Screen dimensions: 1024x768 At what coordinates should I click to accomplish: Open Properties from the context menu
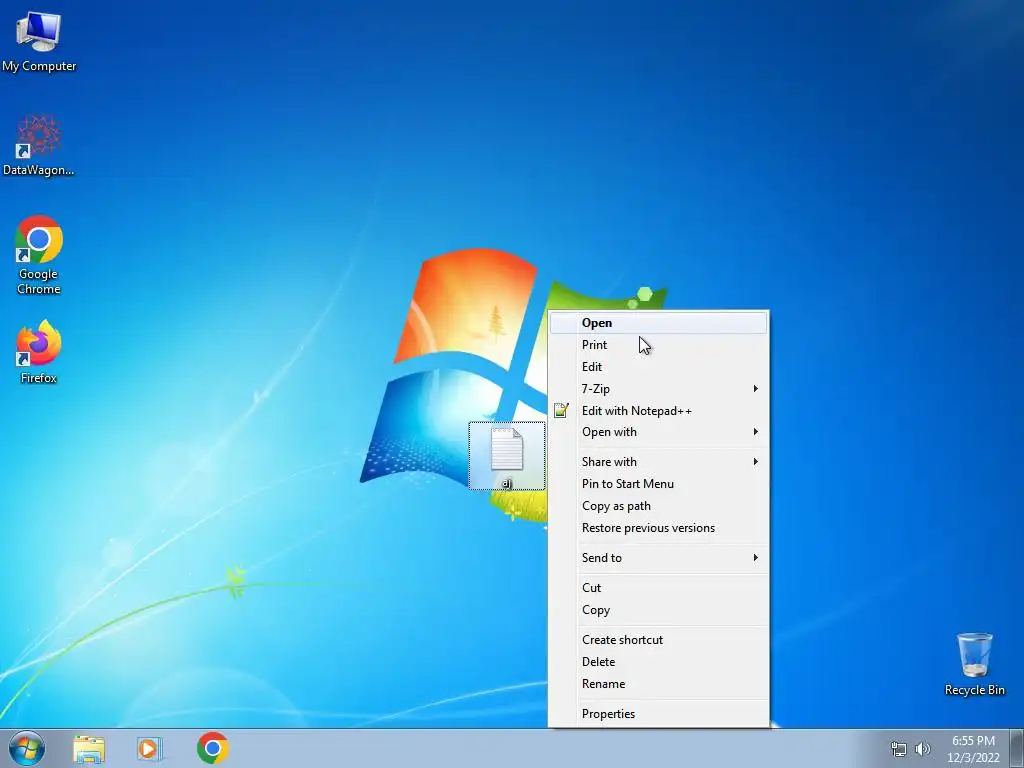tap(658, 714)
